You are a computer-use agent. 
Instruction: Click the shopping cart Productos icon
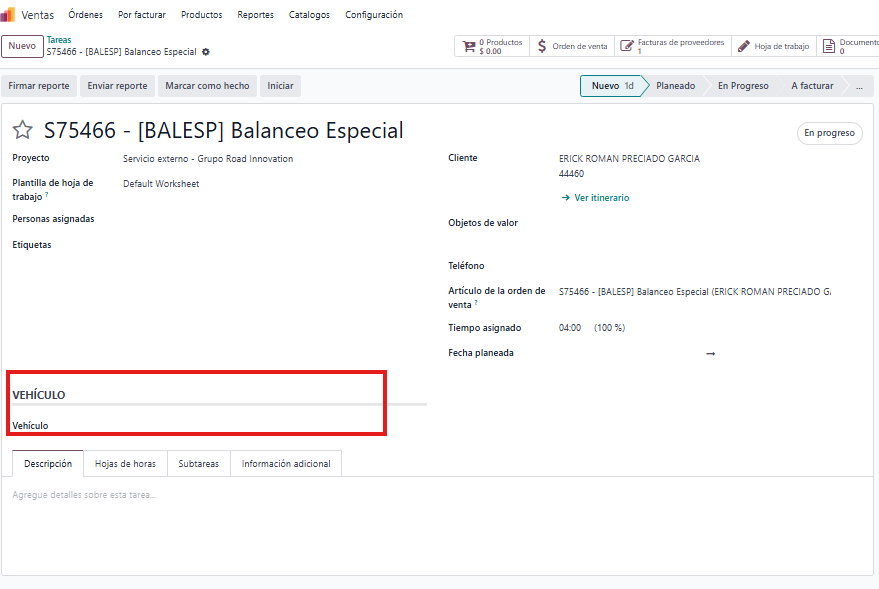click(x=469, y=46)
